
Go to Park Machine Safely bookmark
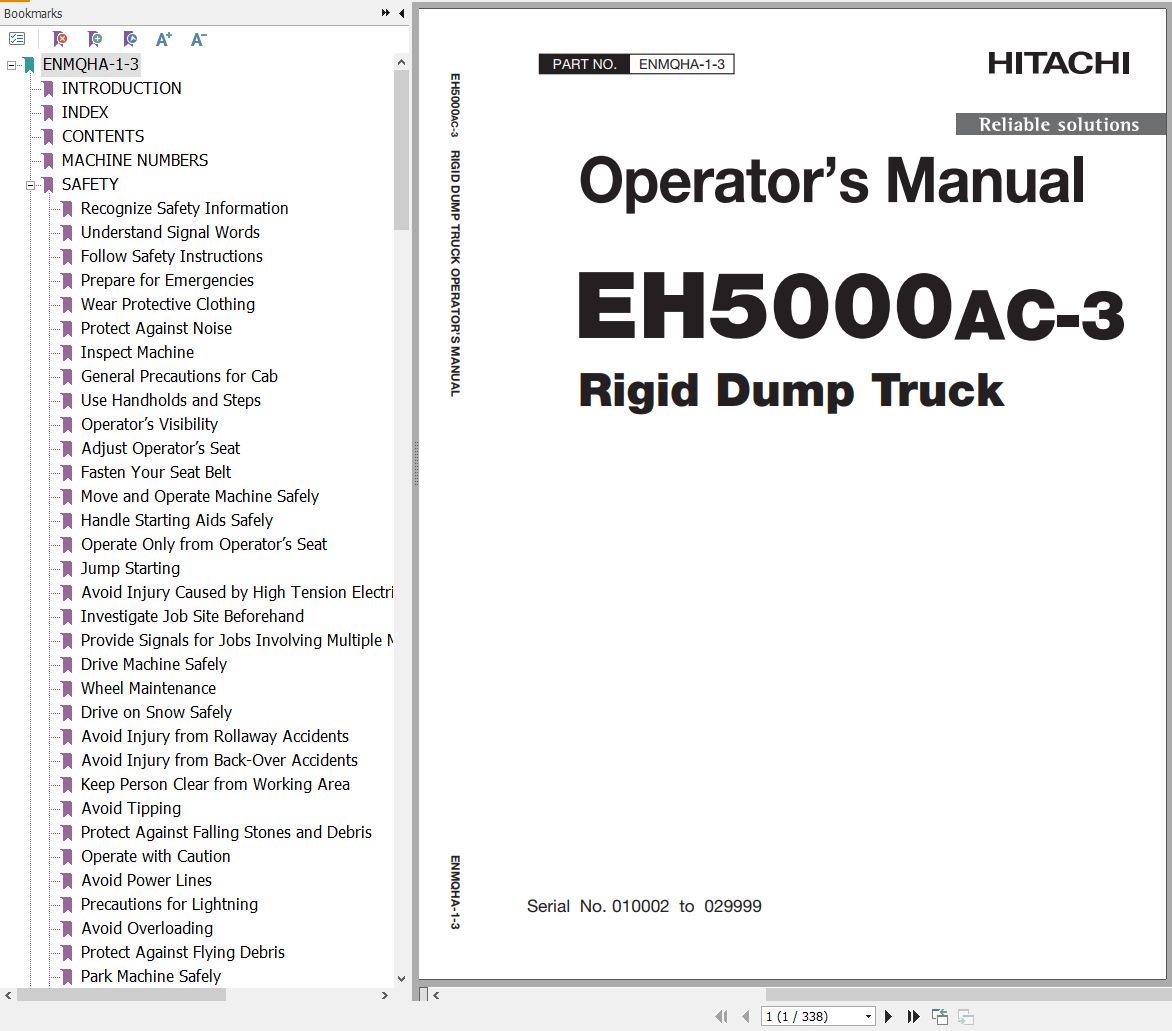pyautogui.click(x=150, y=976)
